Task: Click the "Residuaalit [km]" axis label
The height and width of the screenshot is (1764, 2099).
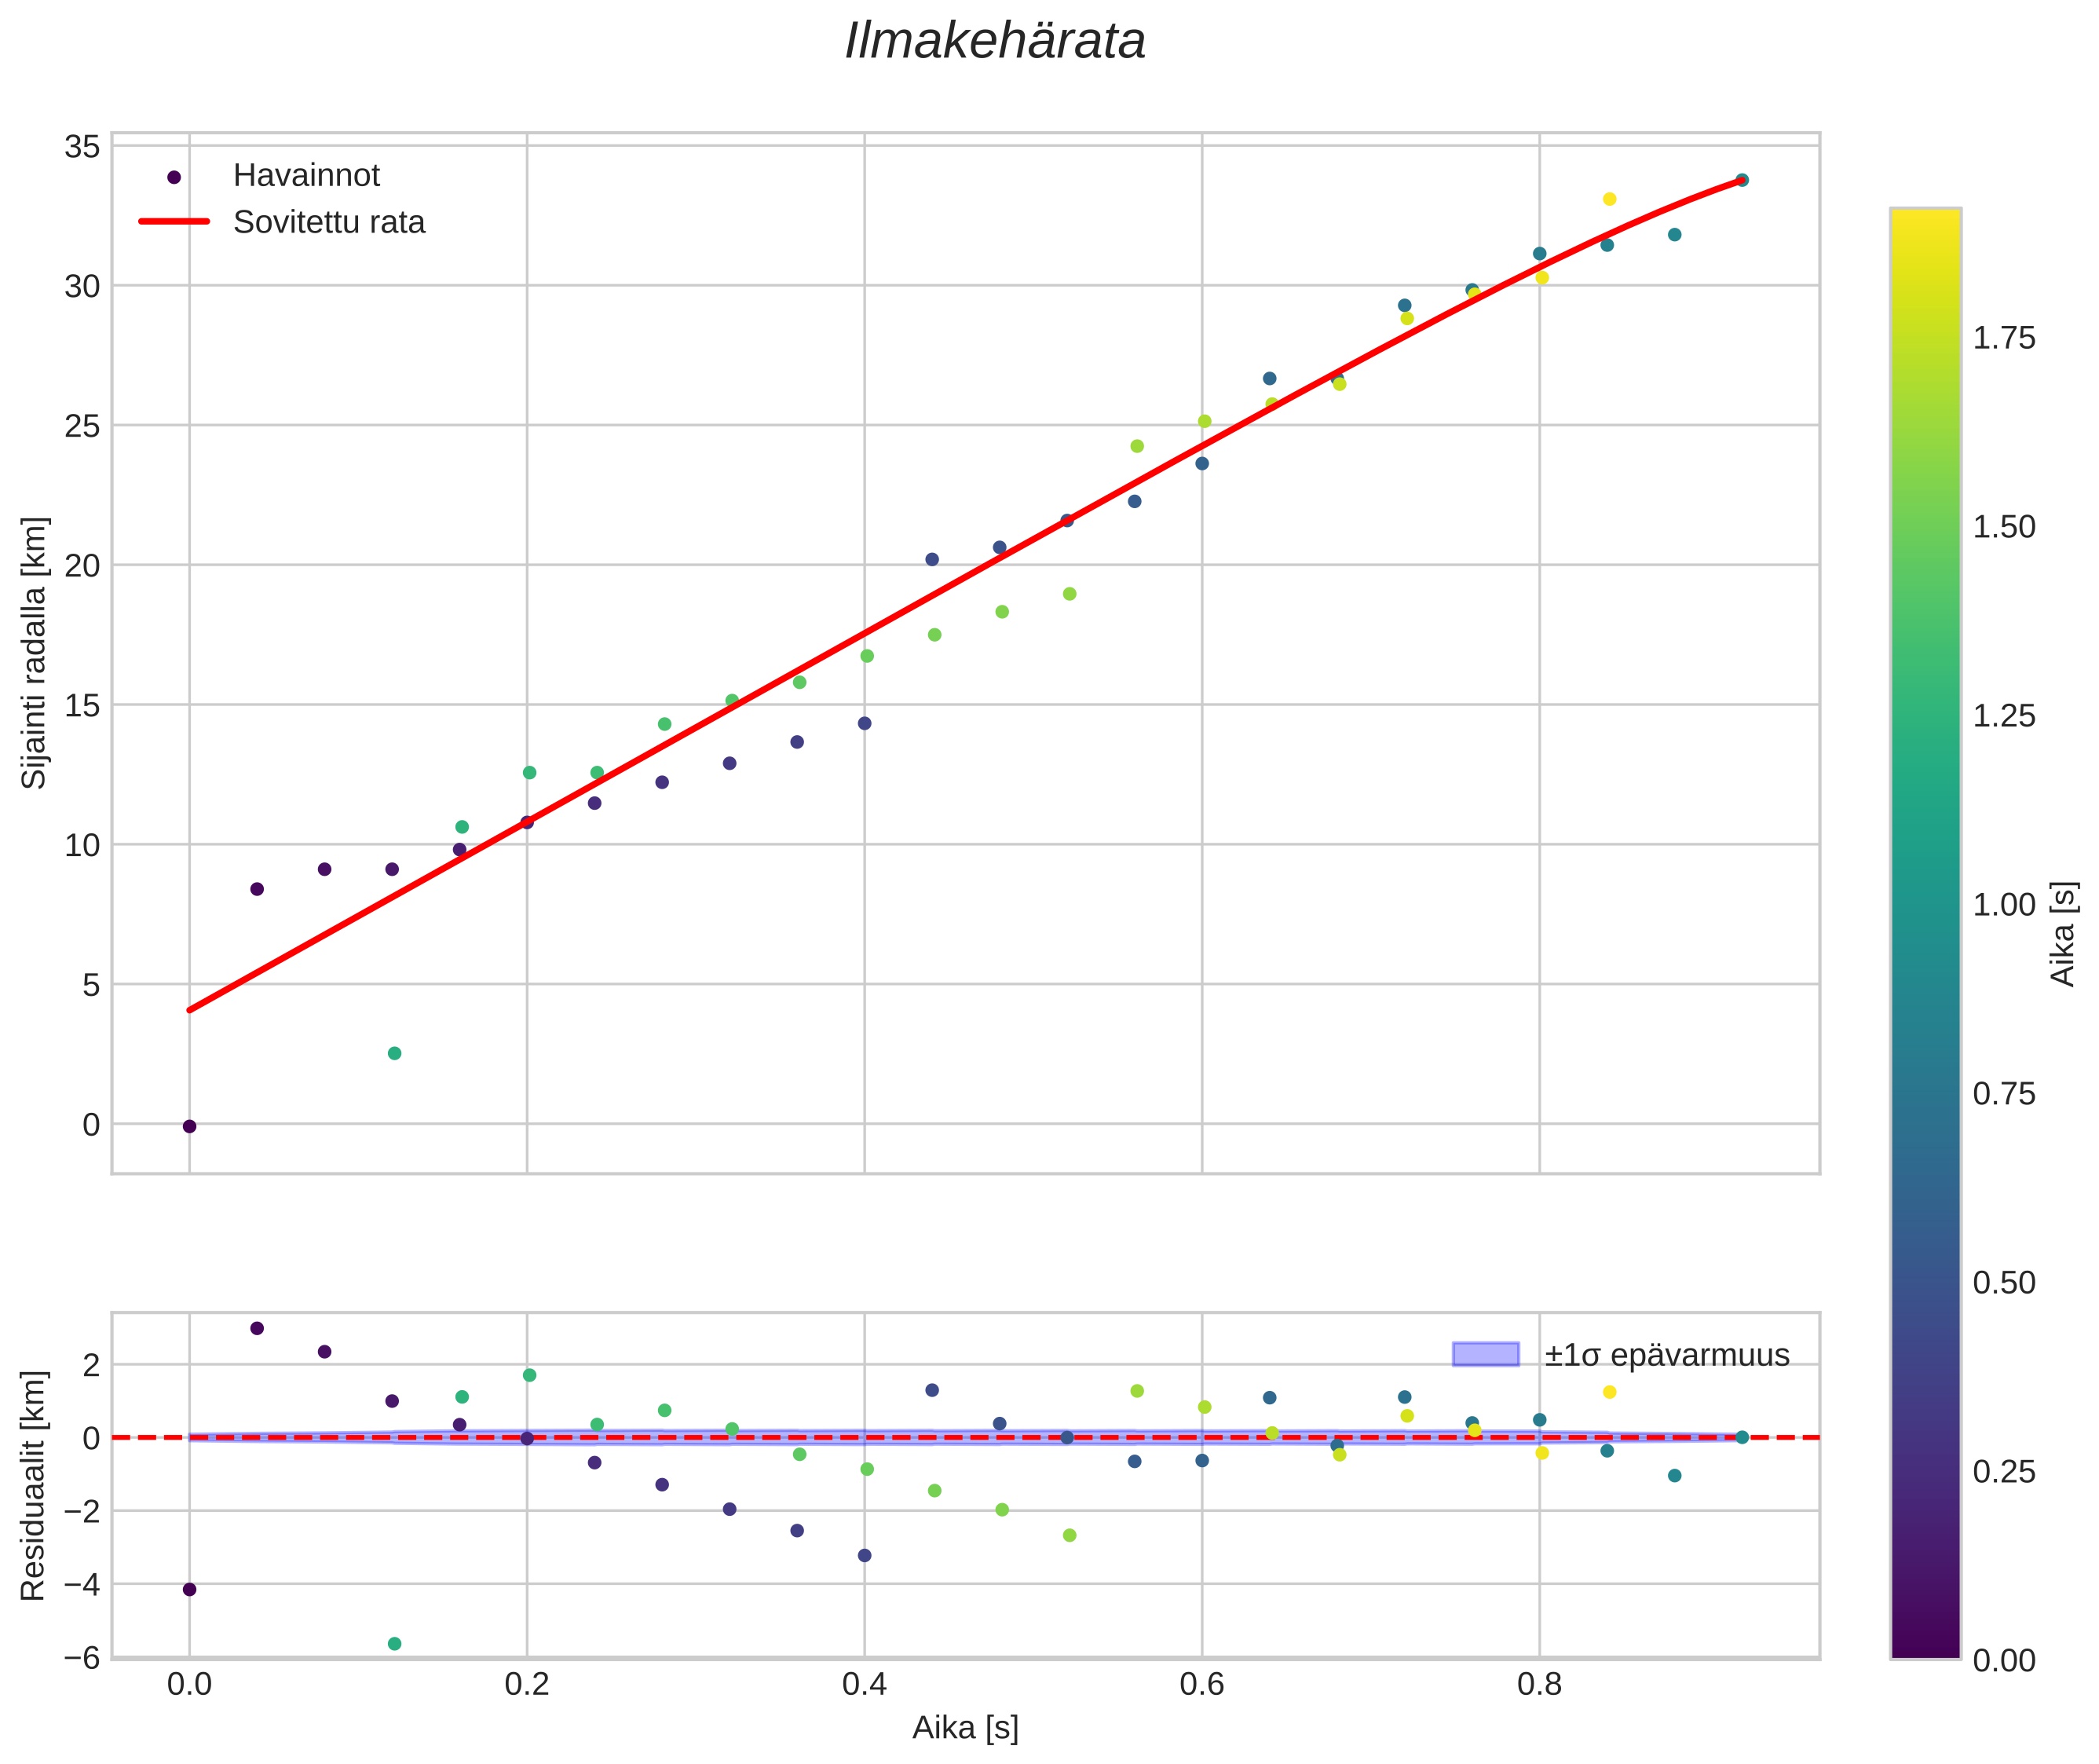Action: (x=33, y=1485)
